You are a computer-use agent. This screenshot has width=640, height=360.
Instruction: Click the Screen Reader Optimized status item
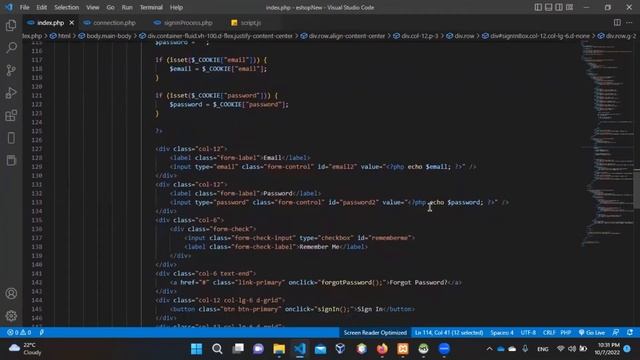pos(375,333)
